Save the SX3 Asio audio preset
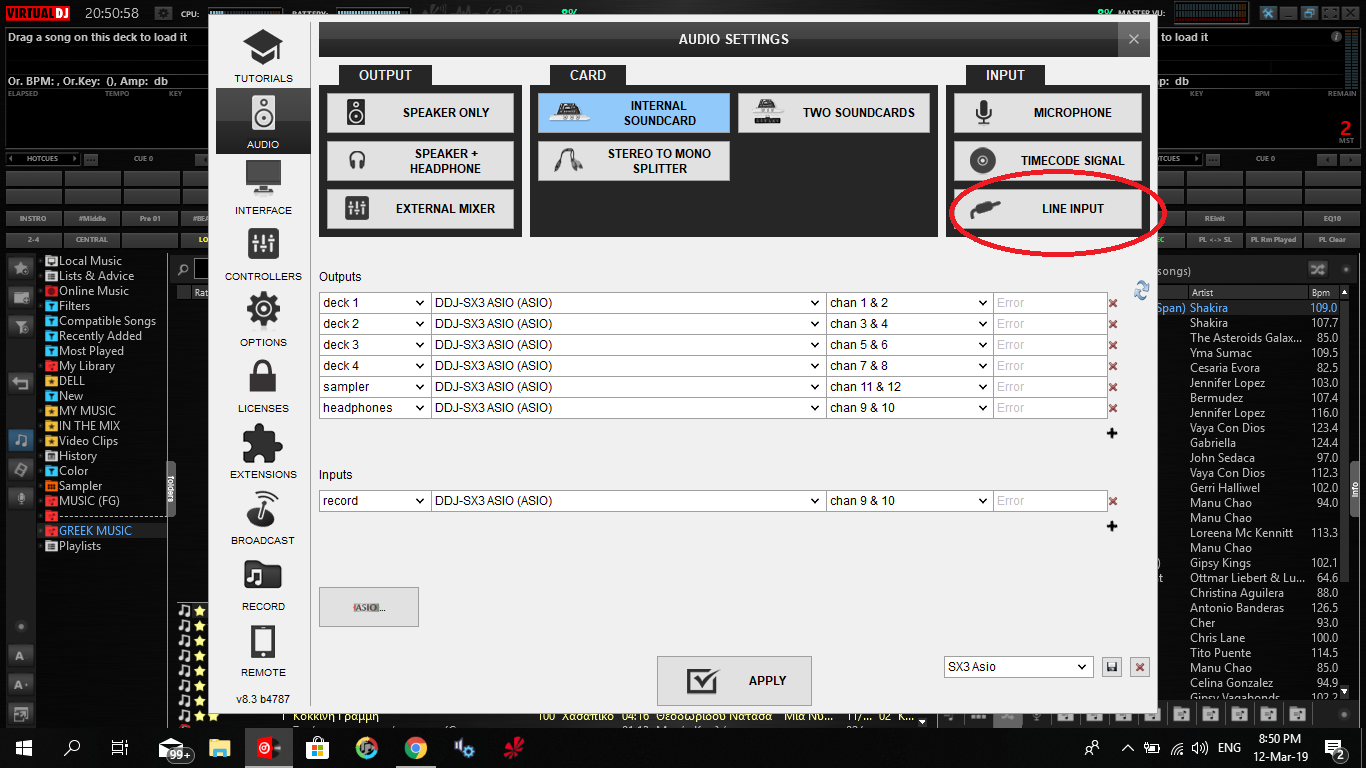The image size is (1366, 768). coord(1111,667)
